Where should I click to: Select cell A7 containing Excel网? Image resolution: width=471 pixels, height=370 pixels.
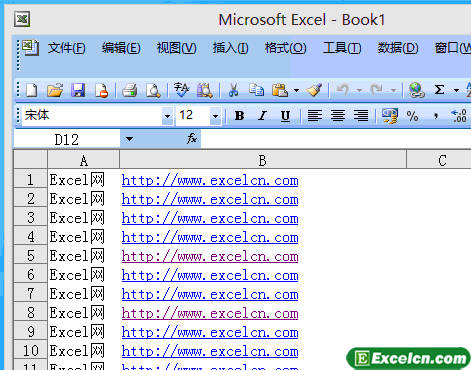click(84, 294)
